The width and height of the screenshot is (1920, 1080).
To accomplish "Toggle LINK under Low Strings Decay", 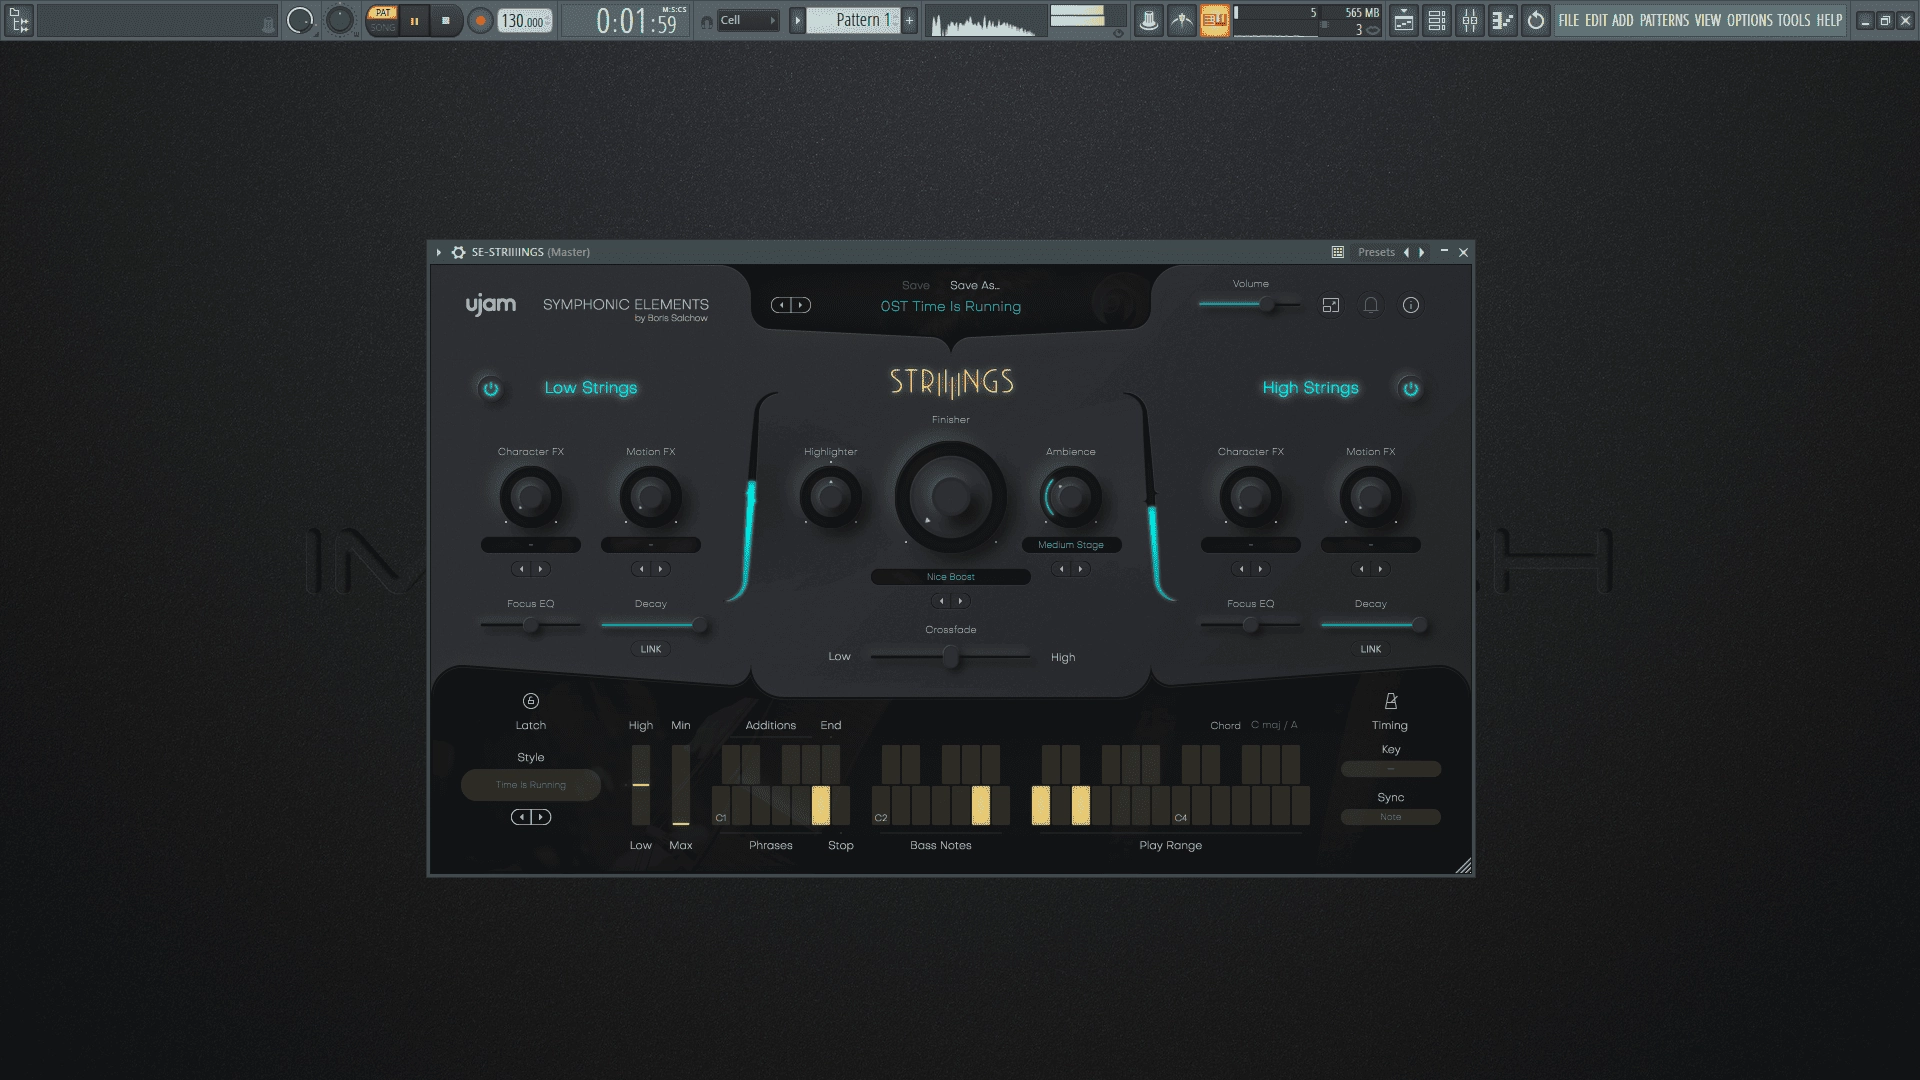I will 651,649.
